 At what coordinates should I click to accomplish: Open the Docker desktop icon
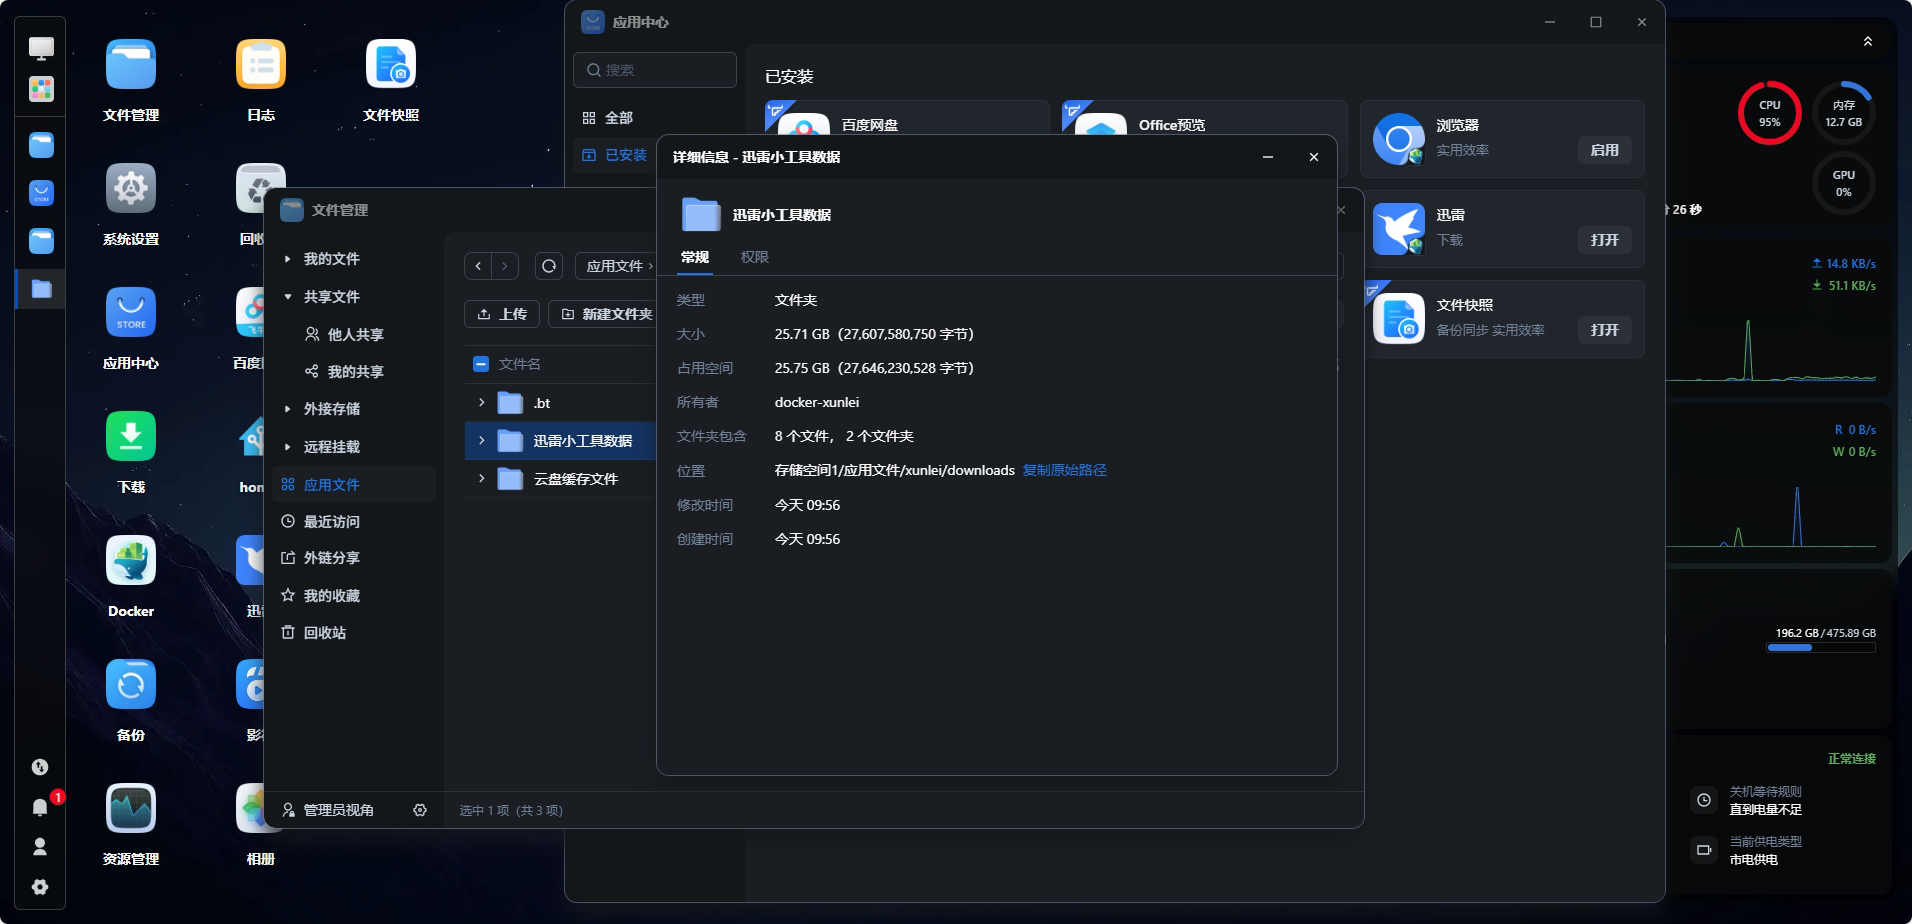pyautogui.click(x=131, y=561)
